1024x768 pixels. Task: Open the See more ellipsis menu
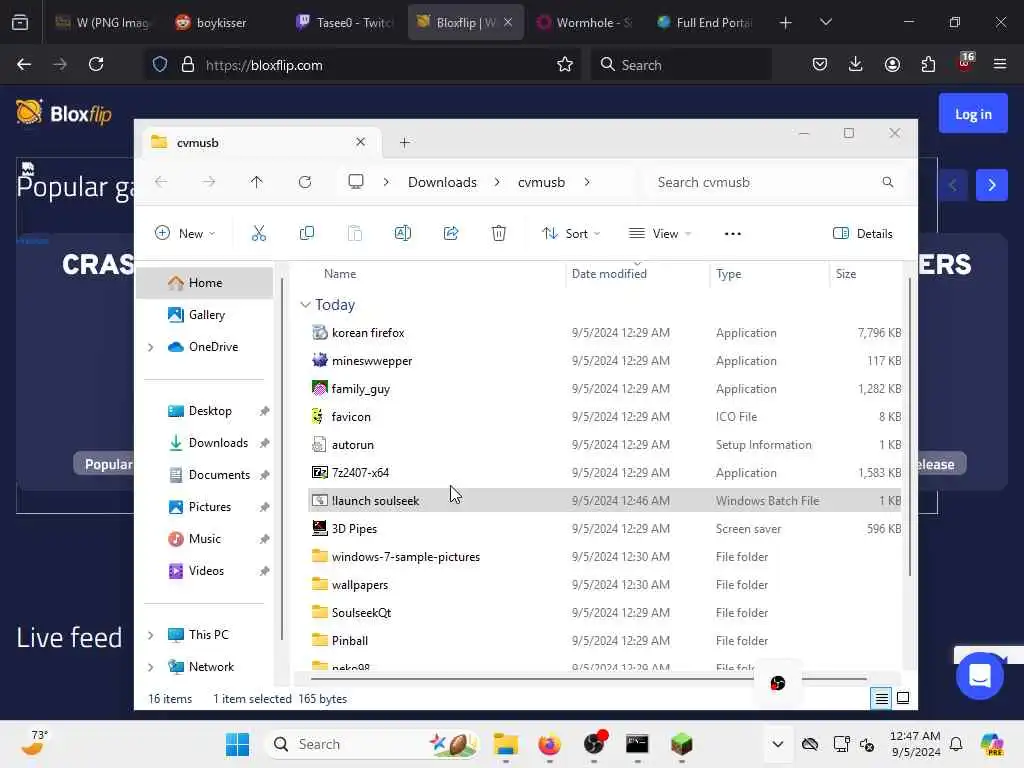click(x=732, y=234)
